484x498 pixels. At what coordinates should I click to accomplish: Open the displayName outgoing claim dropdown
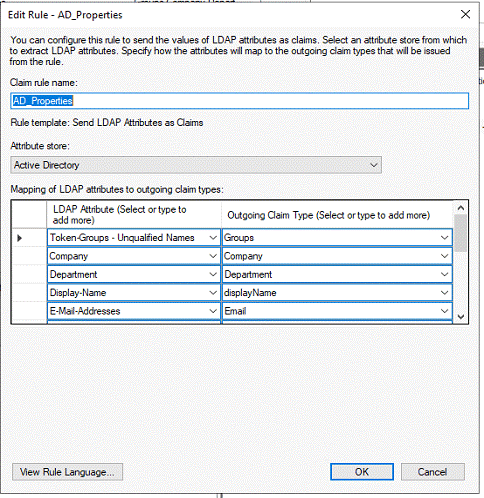pyautogui.click(x=444, y=293)
